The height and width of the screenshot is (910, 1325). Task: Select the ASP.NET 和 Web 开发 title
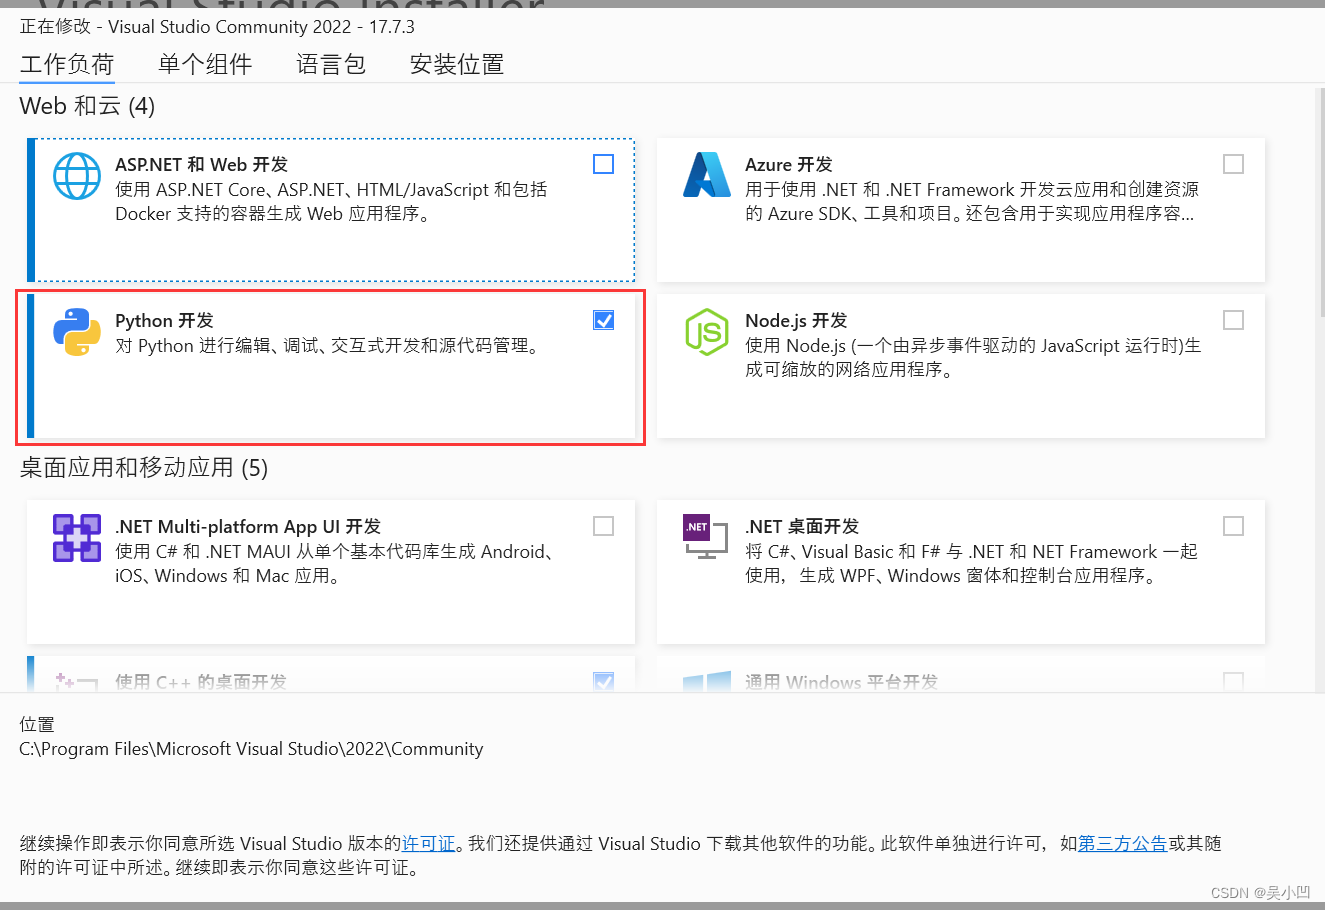[x=202, y=165]
